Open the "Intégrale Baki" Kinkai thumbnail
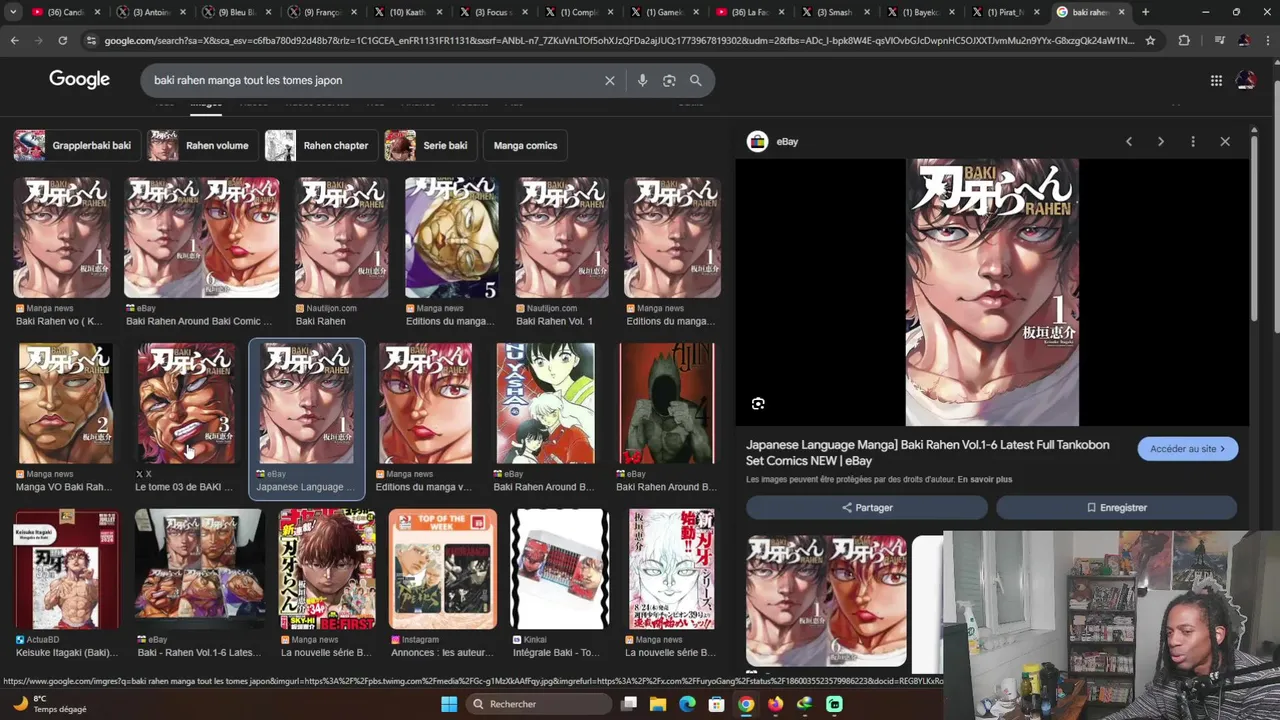Image resolution: width=1280 pixels, height=720 pixels. pyautogui.click(x=559, y=569)
